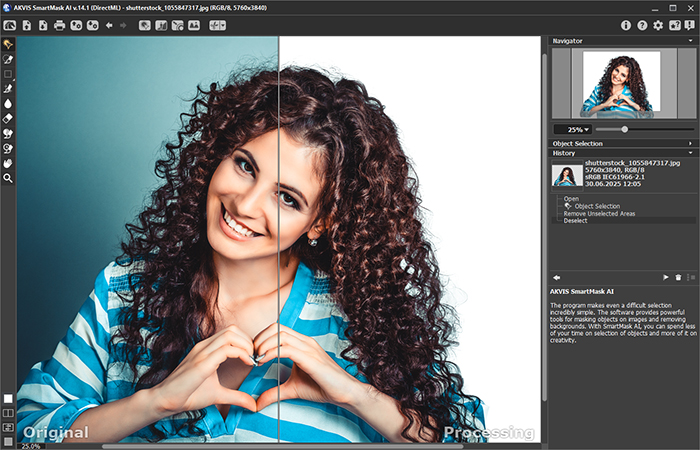This screenshot has height=450, width=700.
Task: Open the preferences gear icon
Action: pyautogui.click(x=658, y=25)
